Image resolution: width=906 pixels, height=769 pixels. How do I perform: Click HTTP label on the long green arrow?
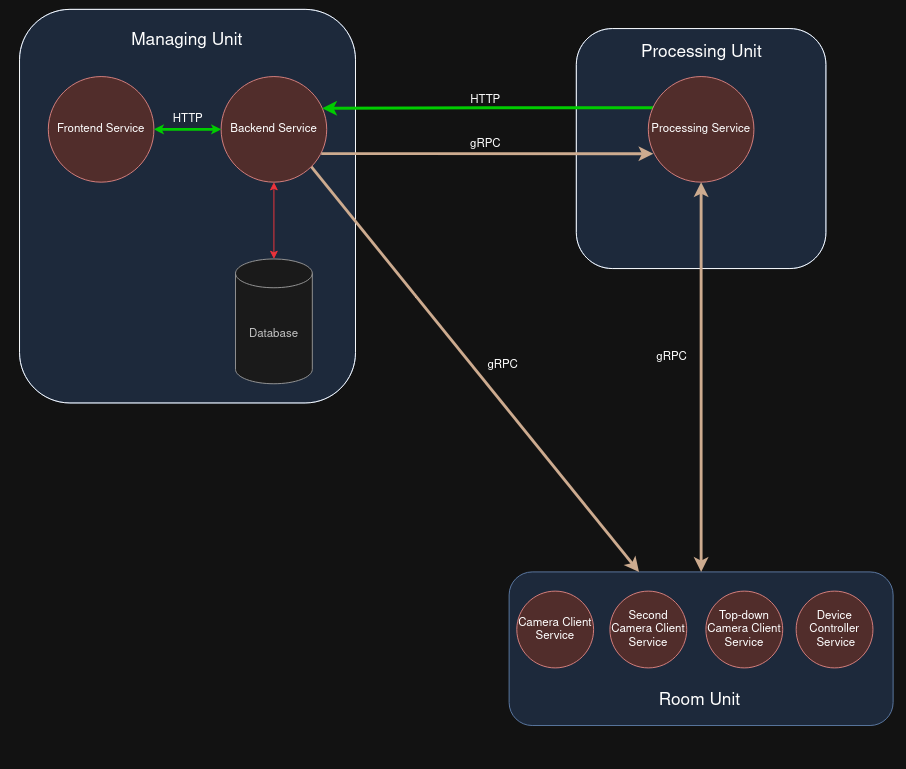click(x=485, y=99)
